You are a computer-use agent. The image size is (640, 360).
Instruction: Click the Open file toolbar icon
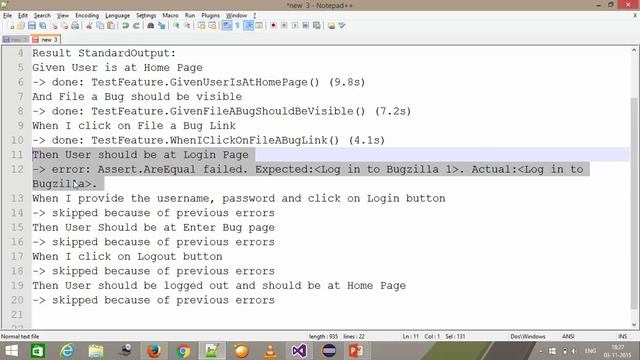point(21,26)
